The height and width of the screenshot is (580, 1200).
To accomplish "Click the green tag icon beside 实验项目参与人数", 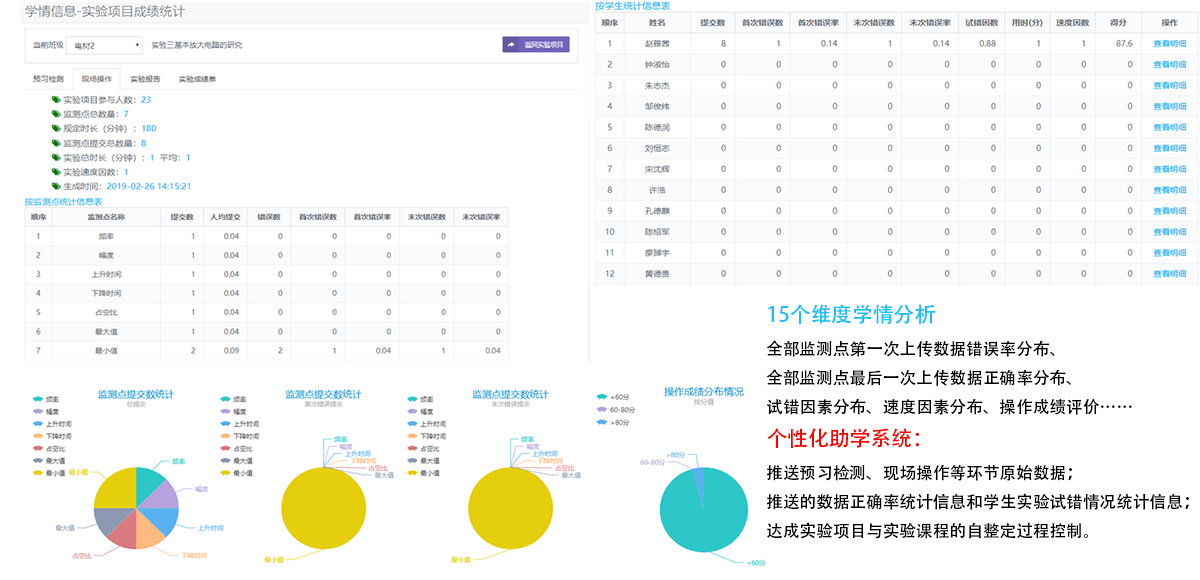I will click(x=56, y=100).
